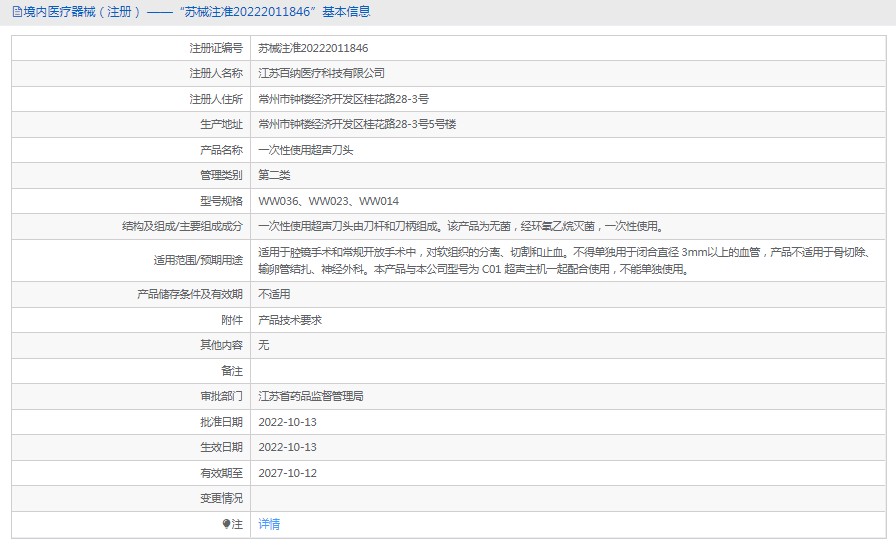Click the lightbulb icon beside 注

pos(226,524)
